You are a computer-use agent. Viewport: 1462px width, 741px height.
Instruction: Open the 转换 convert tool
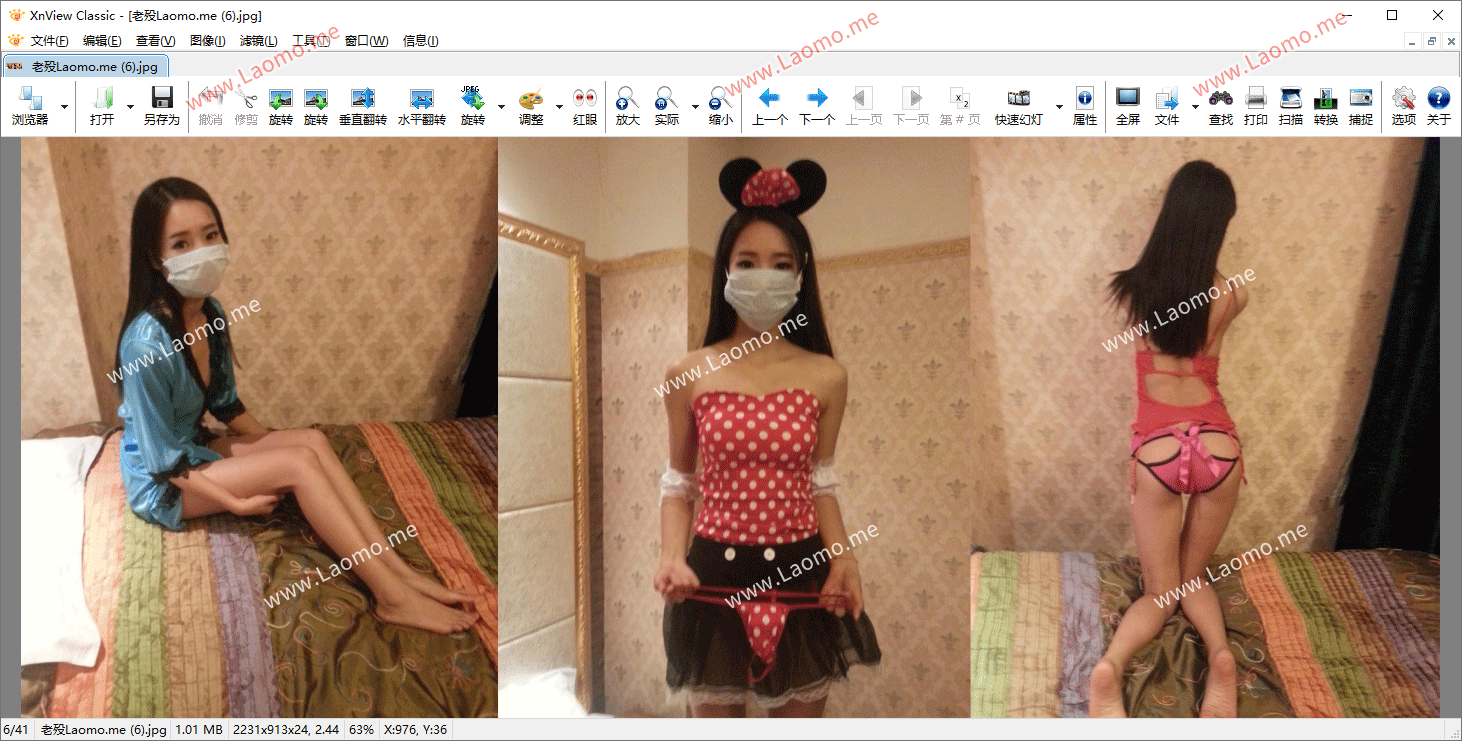[x=1326, y=106]
